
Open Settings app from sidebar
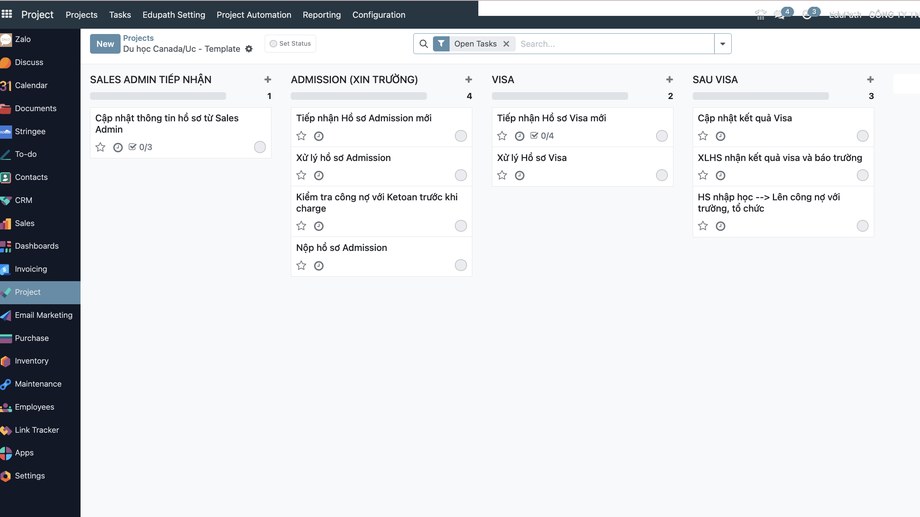tap(40, 476)
